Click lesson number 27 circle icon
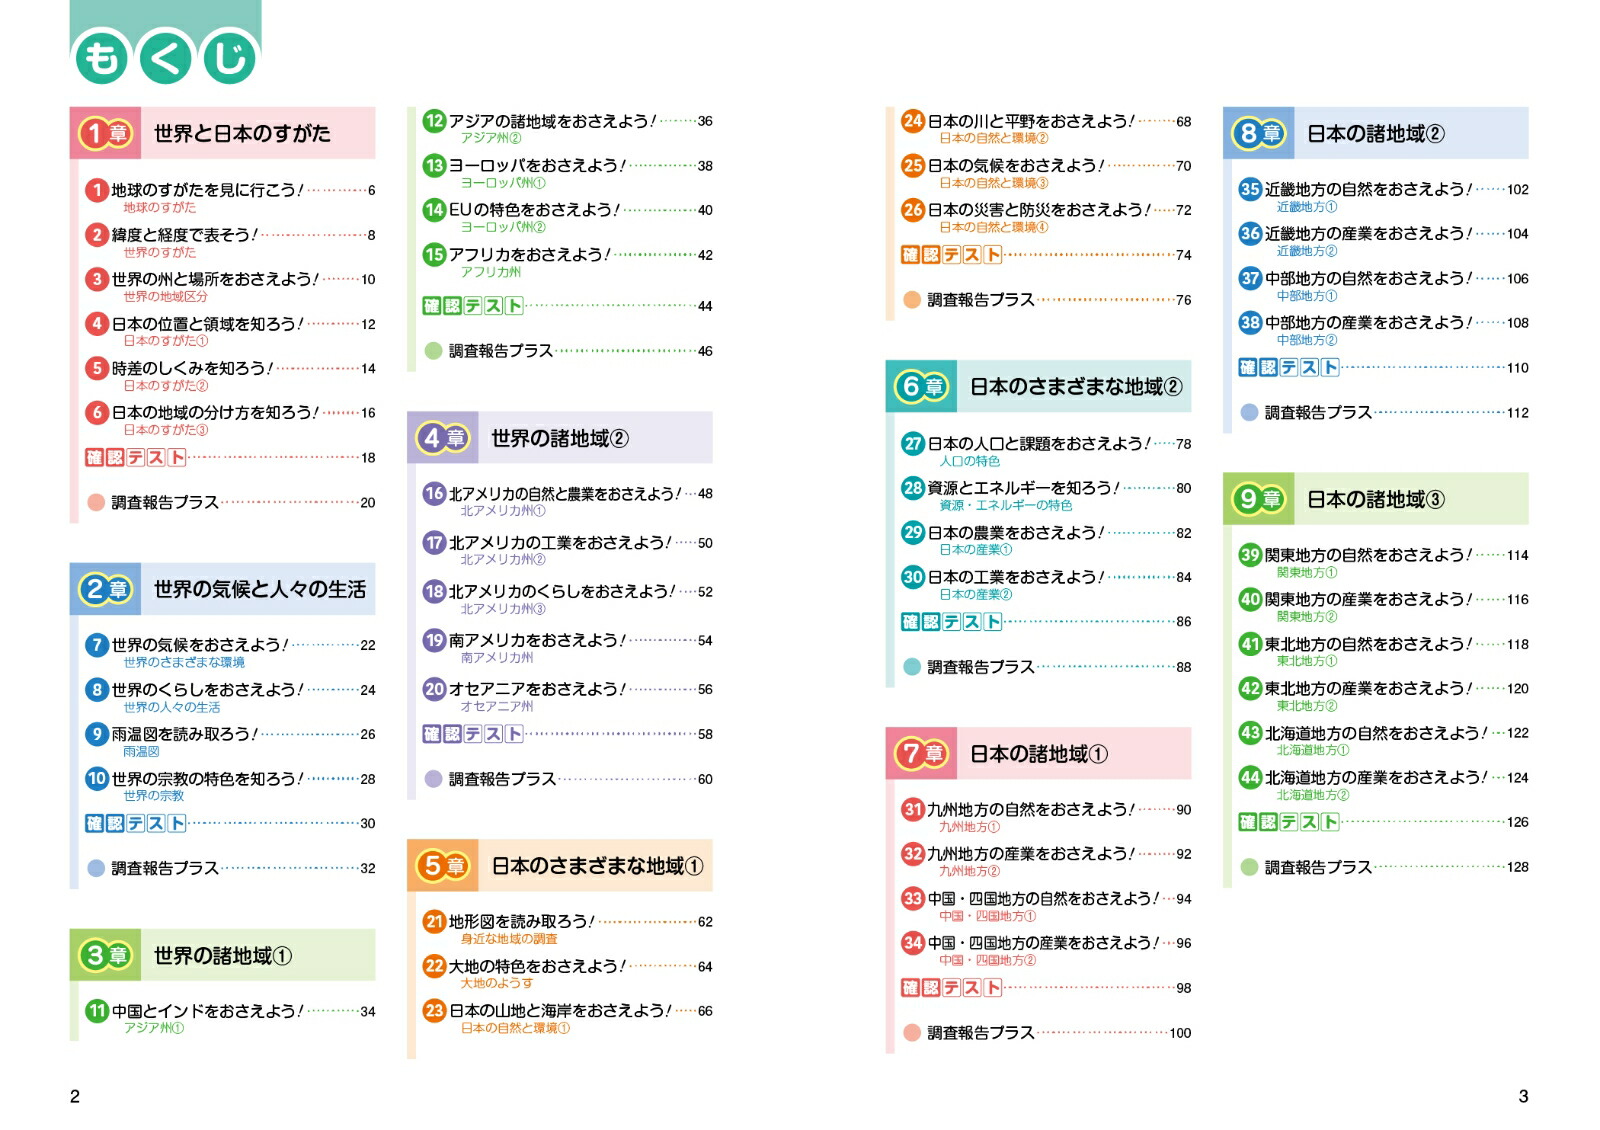Image resolution: width=1600 pixels, height=1130 pixels. [913, 443]
